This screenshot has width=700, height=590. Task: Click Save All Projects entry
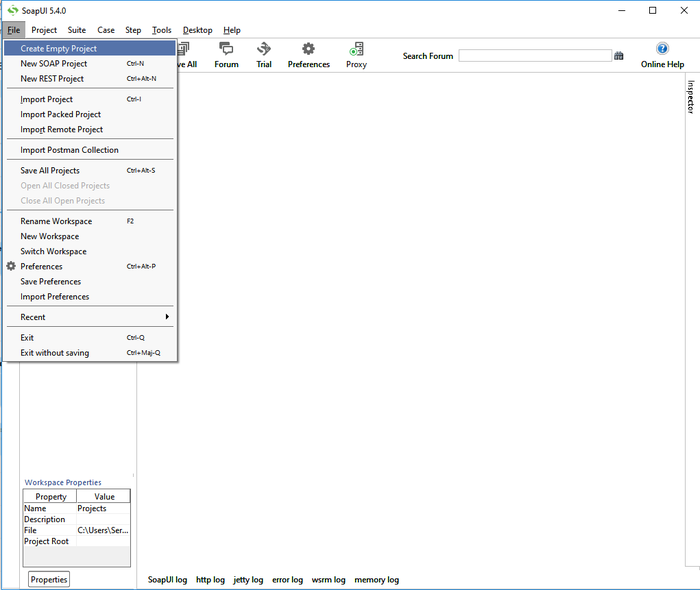(x=90, y=170)
